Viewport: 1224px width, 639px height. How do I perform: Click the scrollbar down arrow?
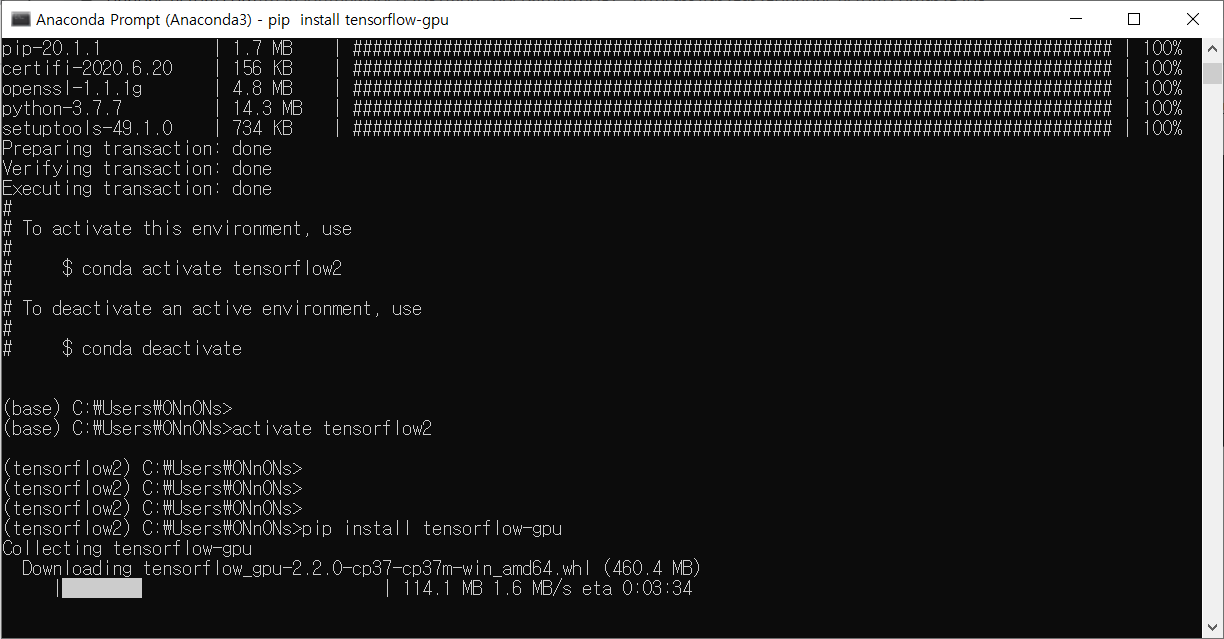(x=1212, y=627)
